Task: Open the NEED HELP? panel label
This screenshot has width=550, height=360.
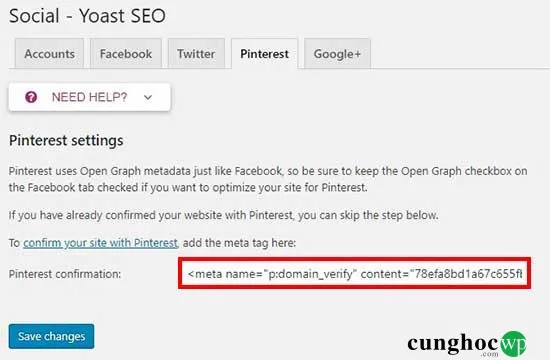Action: point(89,97)
